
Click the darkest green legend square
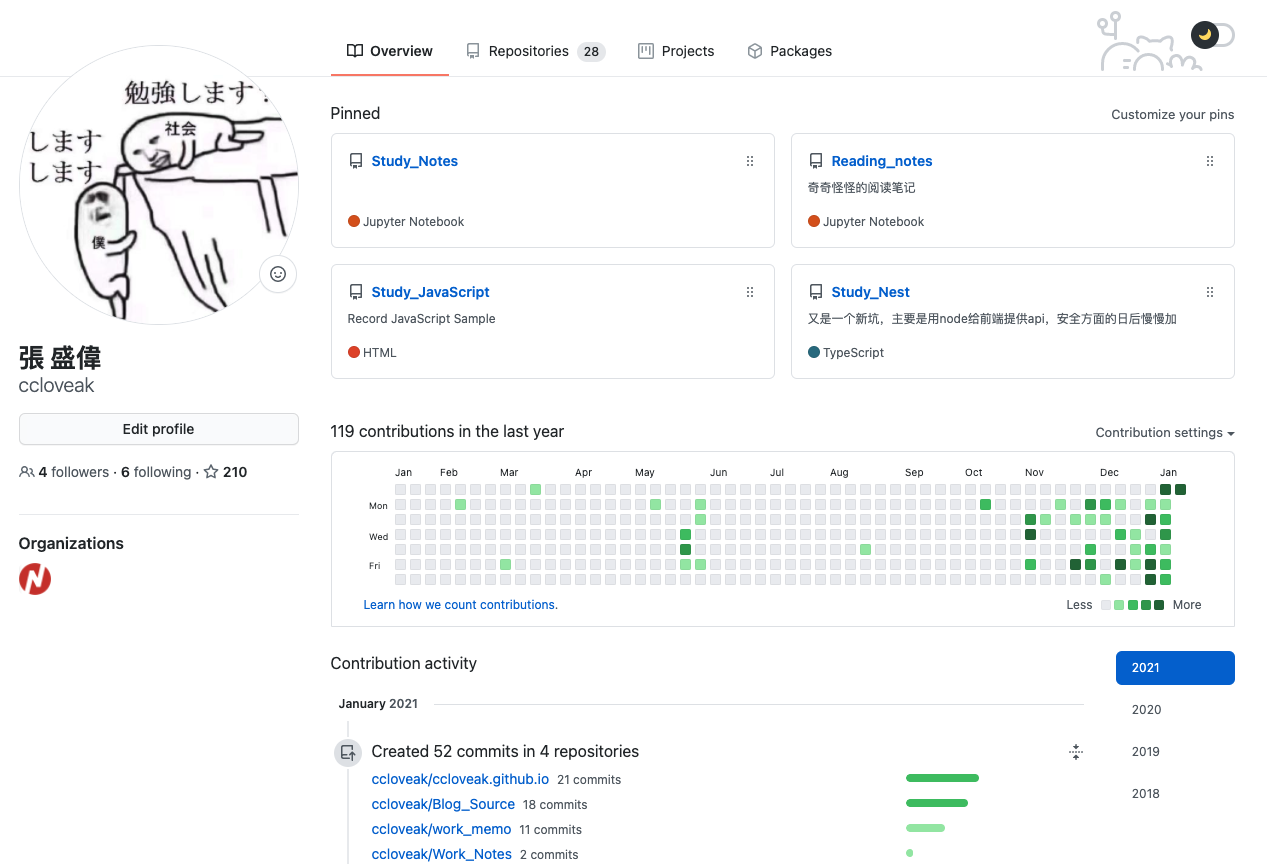[1159, 605]
